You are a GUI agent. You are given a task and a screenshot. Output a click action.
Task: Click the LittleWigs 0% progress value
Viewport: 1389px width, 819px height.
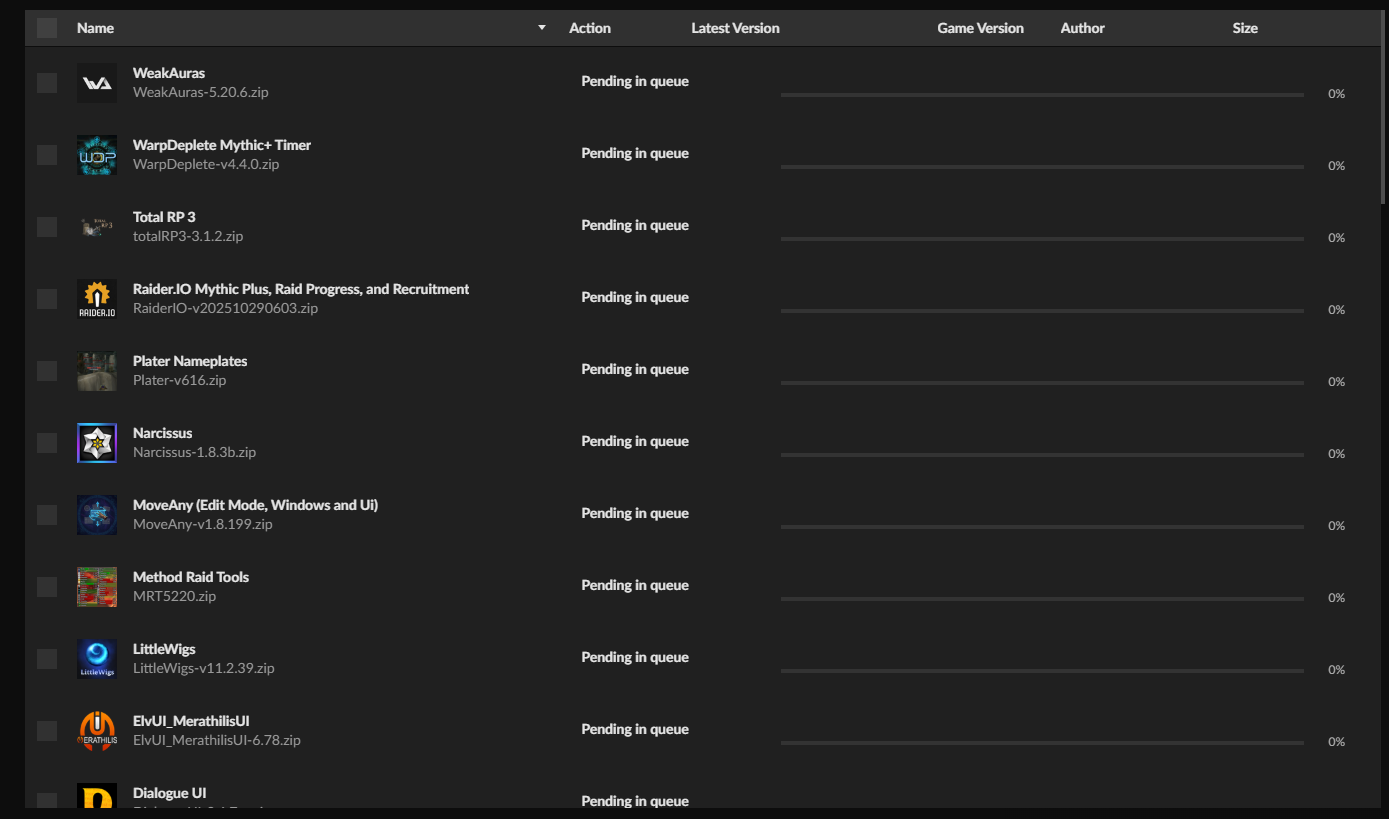(x=1336, y=670)
